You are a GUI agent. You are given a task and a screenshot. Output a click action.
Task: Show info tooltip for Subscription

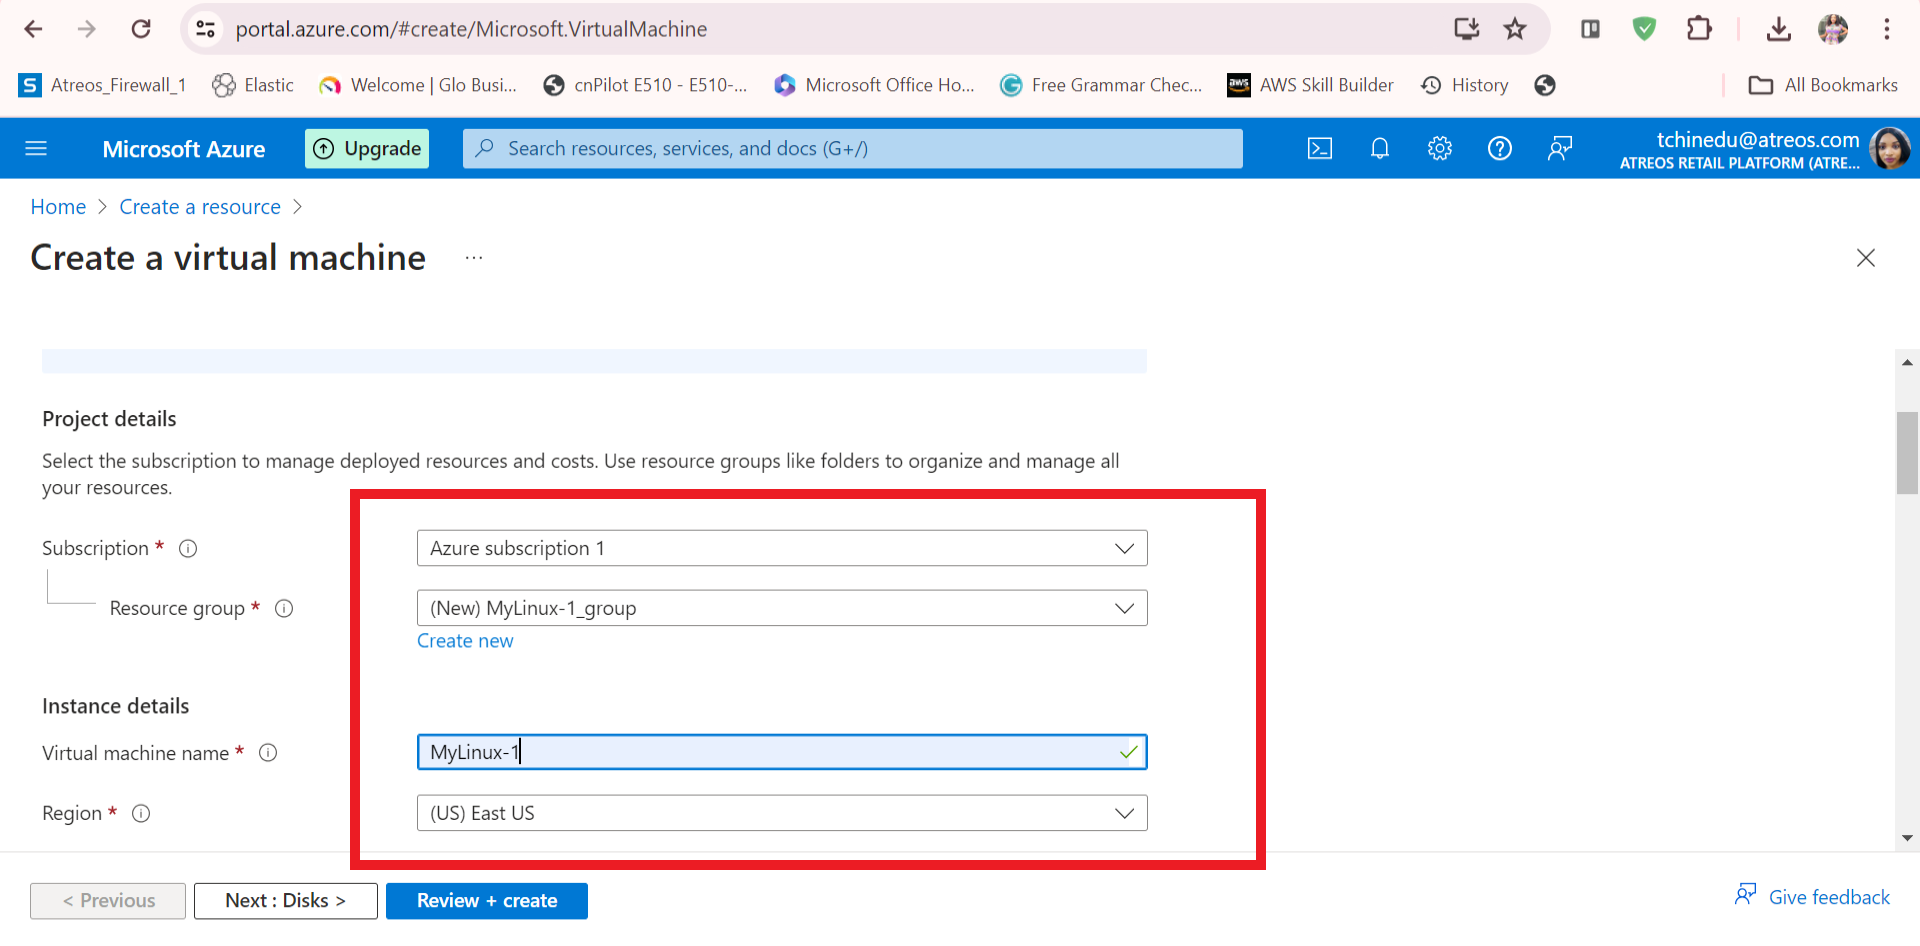[188, 548]
